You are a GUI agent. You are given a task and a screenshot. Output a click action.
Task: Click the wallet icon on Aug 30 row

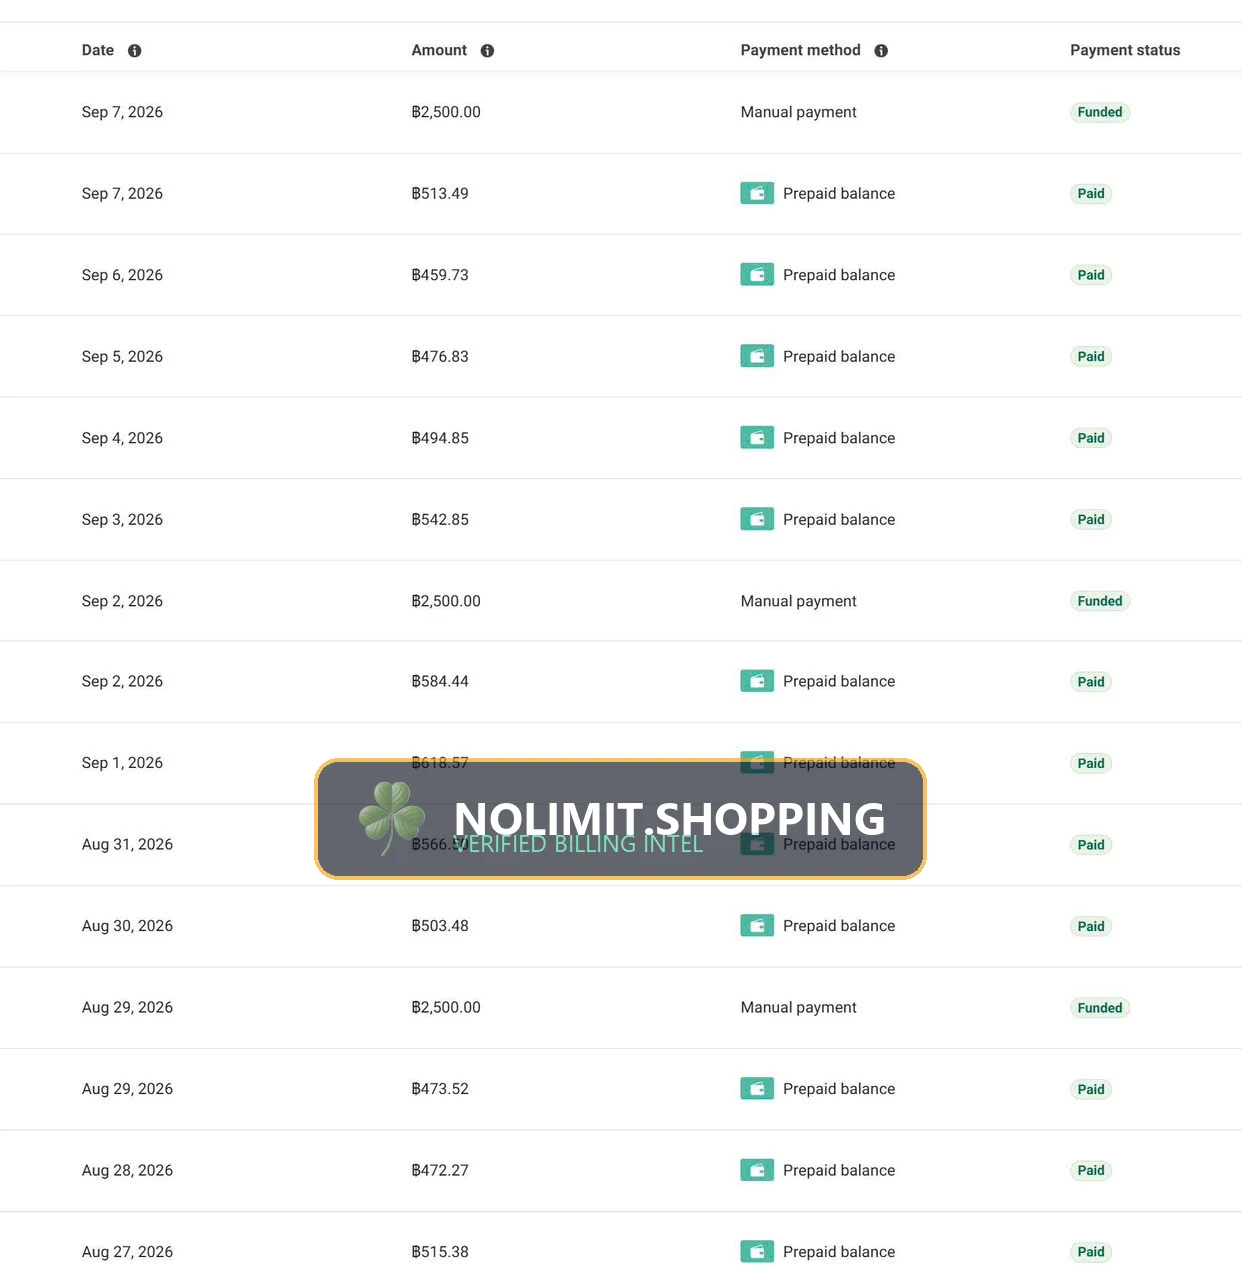point(757,926)
